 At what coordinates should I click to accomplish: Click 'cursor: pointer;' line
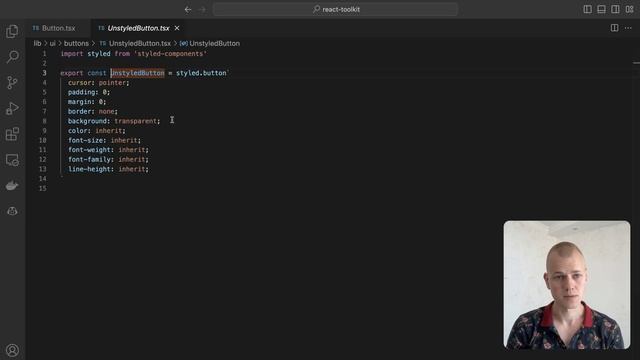(98, 83)
